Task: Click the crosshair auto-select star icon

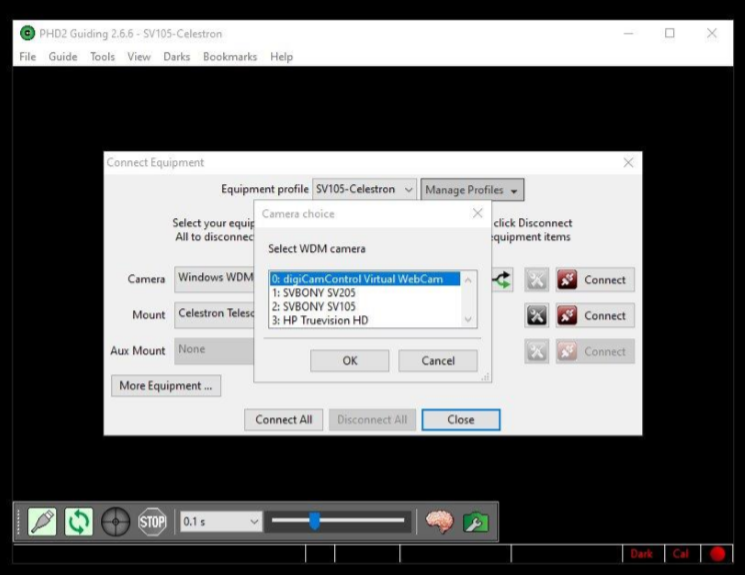Action: 115,522
